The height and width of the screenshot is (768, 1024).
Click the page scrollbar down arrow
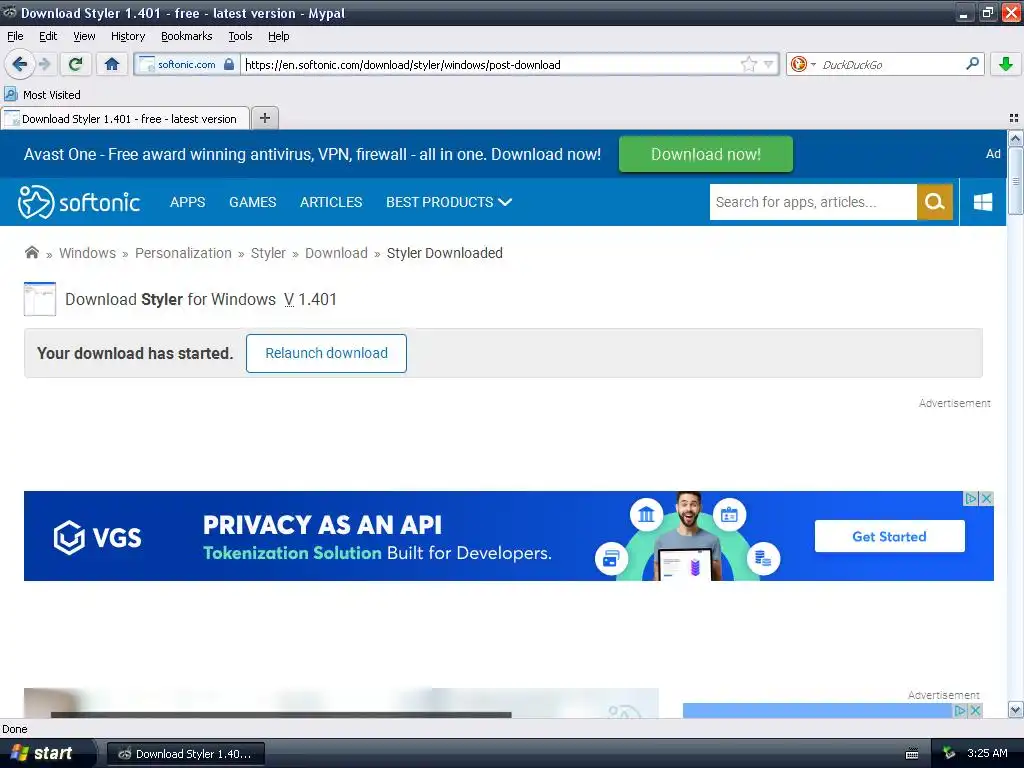tap(1016, 710)
